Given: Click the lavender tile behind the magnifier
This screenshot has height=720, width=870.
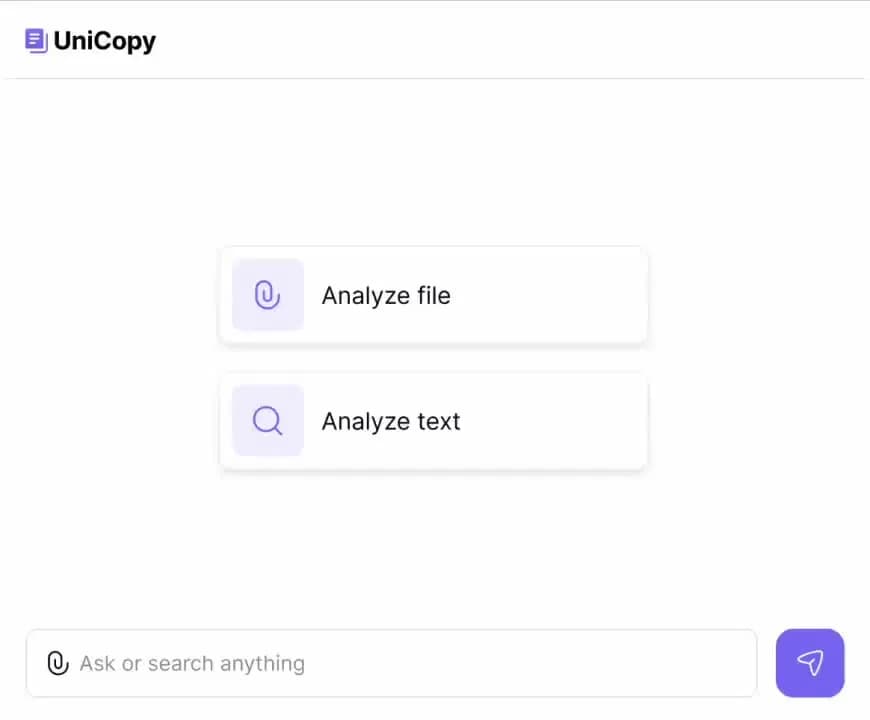Looking at the screenshot, I should click(268, 420).
